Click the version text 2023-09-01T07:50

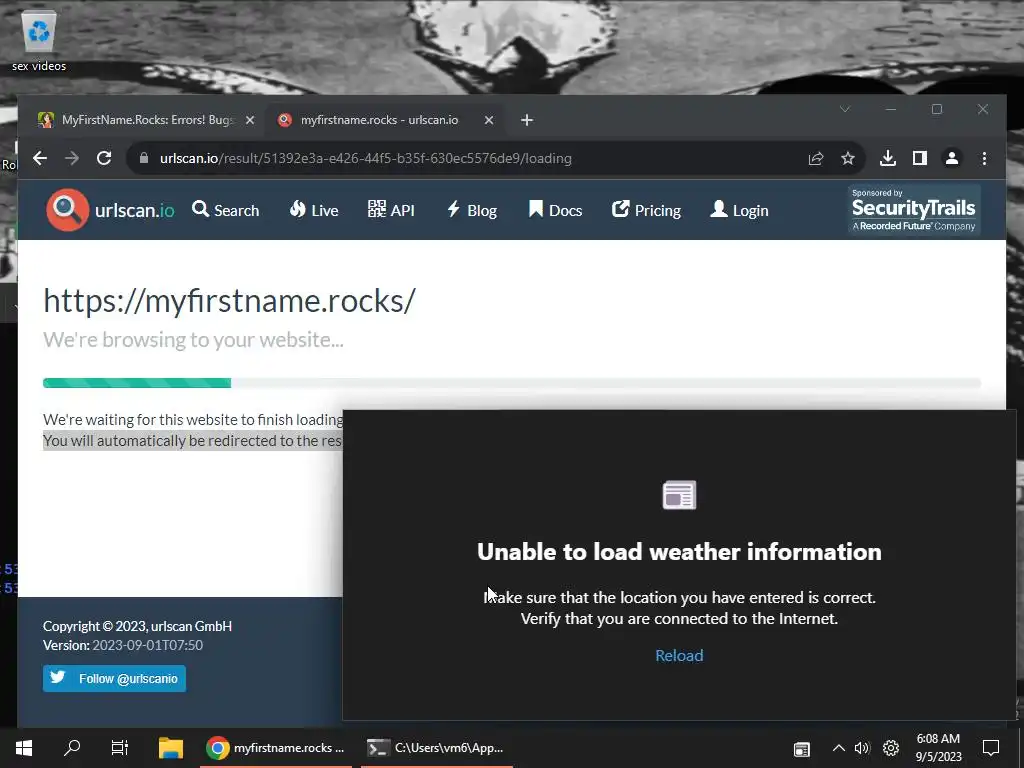click(148, 645)
